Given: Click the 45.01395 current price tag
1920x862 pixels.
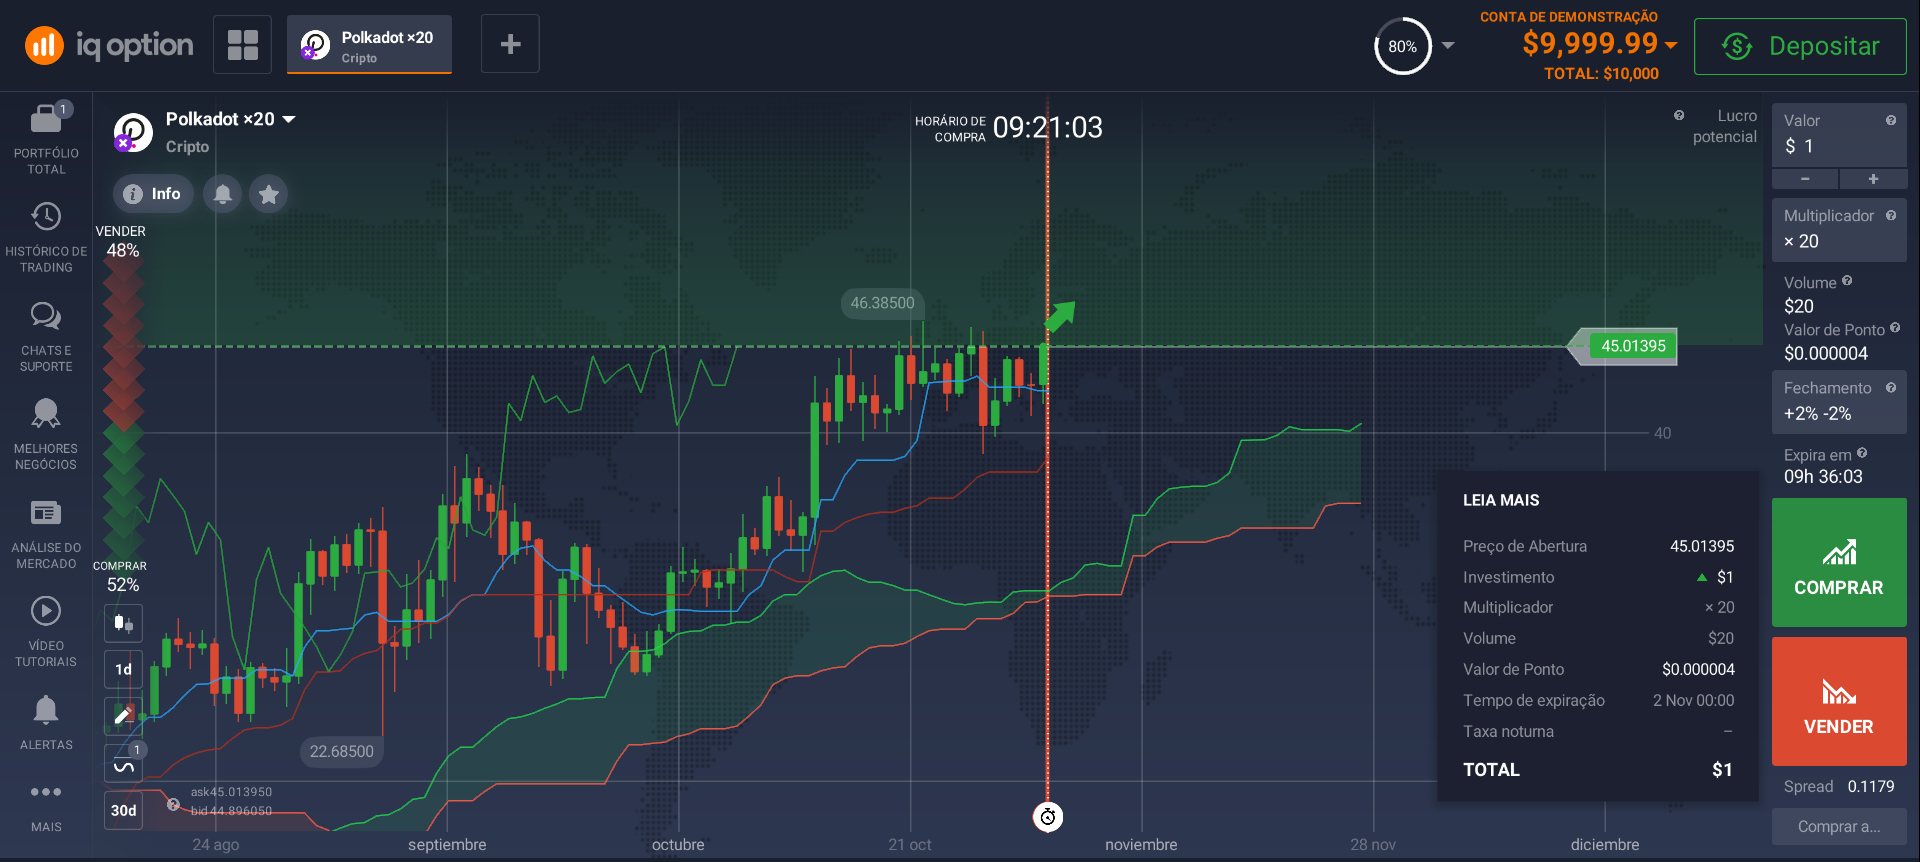Looking at the screenshot, I should pyautogui.click(x=1633, y=346).
